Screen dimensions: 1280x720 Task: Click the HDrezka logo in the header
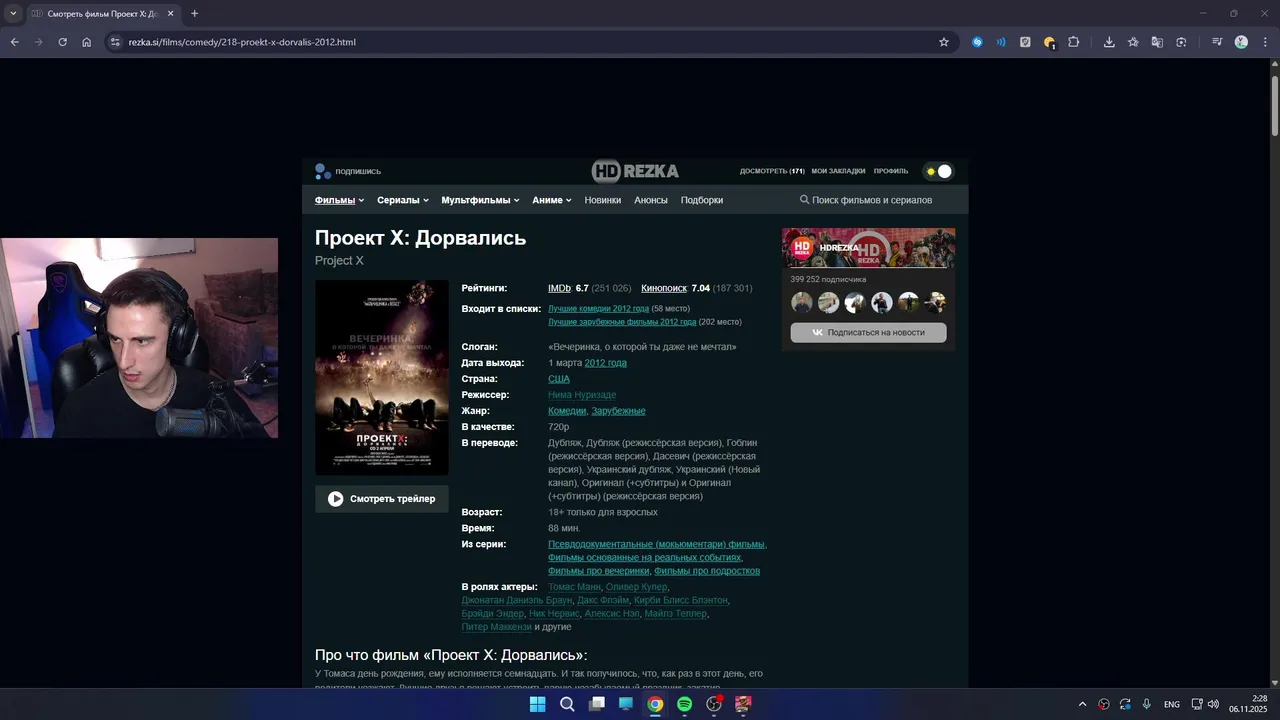click(635, 171)
